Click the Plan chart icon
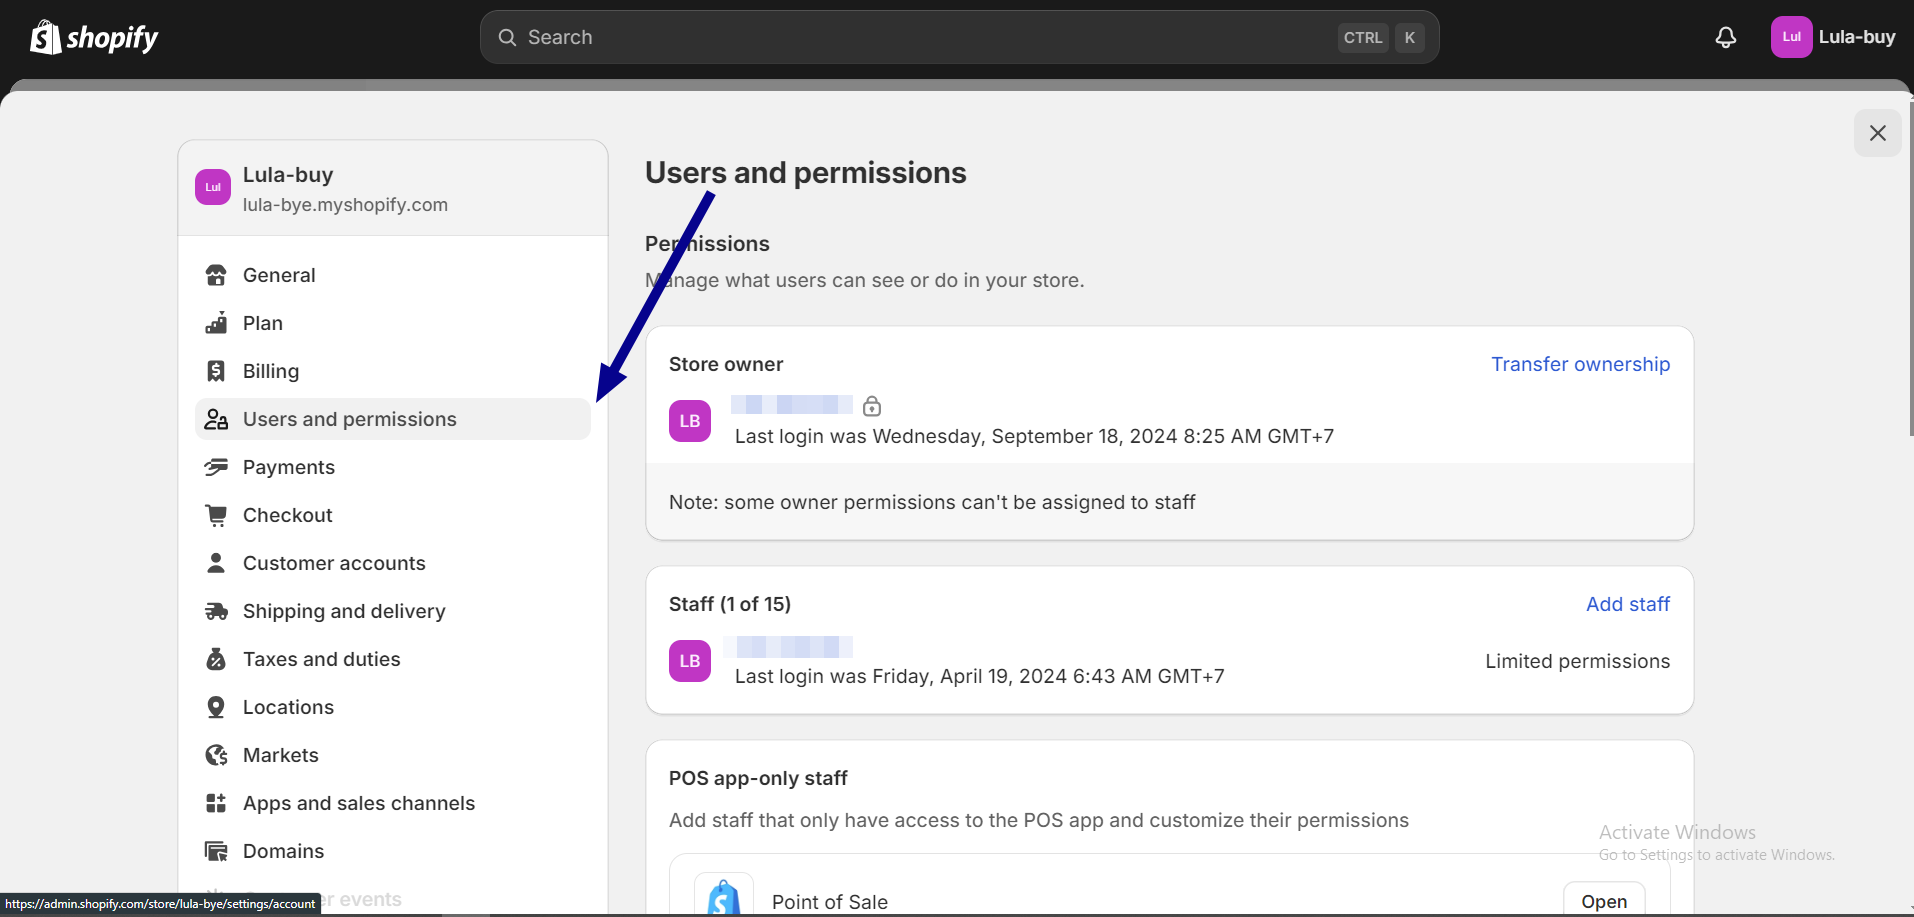 point(216,323)
